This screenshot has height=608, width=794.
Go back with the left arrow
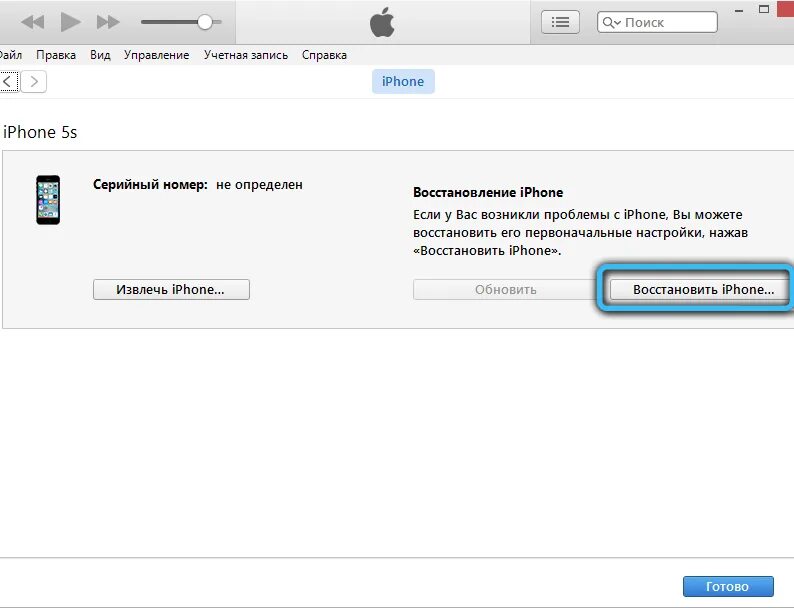click(x=9, y=82)
